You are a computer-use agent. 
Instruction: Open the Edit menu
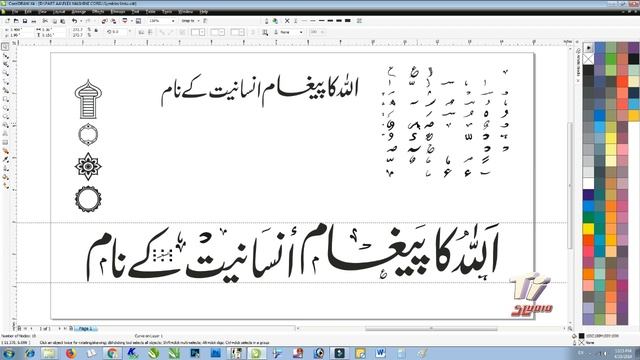28,12
